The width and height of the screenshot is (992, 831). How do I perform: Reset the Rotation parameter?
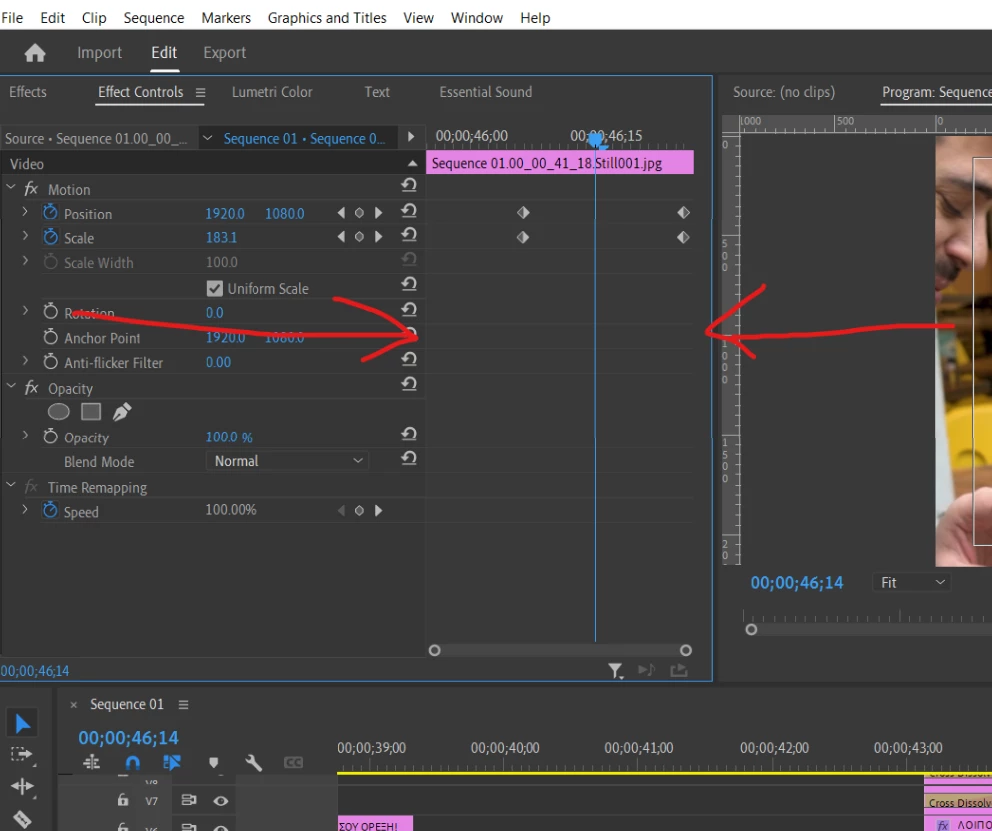[x=409, y=309]
